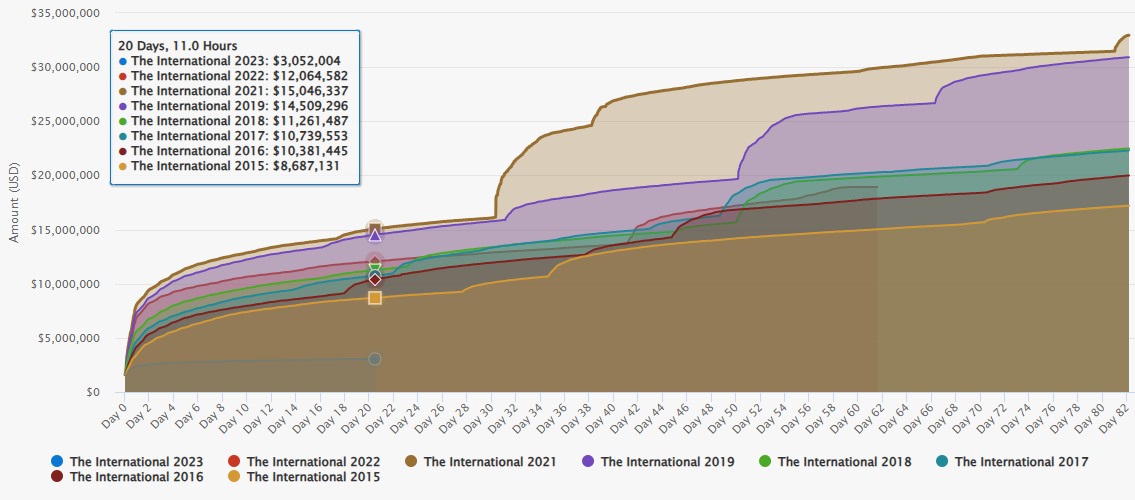
Task: Click the tooltip header "20 Days, 11.0 Hours"
Action: point(178,46)
